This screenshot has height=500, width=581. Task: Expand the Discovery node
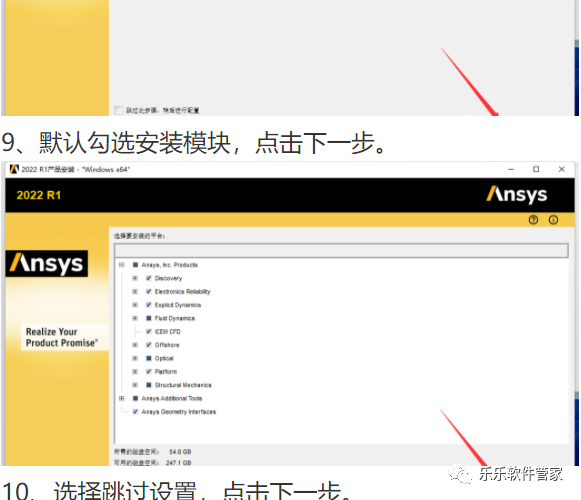coord(135,278)
